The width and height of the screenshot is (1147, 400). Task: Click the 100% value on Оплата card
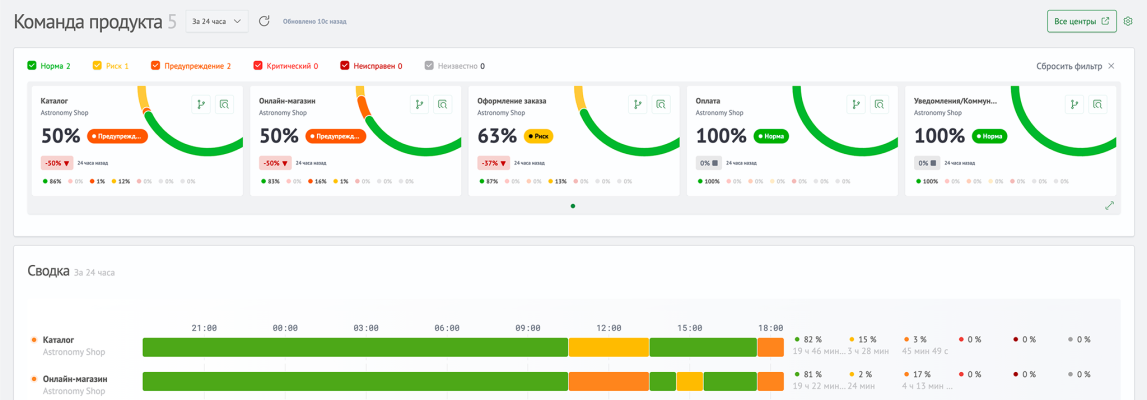click(x=721, y=136)
